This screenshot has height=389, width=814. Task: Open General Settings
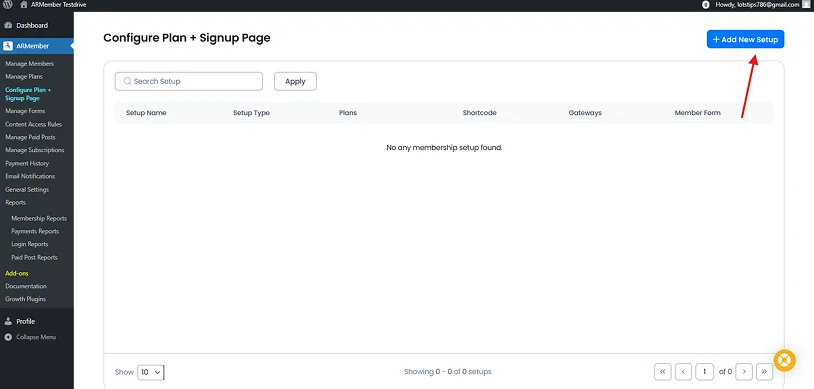[x=27, y=189]
